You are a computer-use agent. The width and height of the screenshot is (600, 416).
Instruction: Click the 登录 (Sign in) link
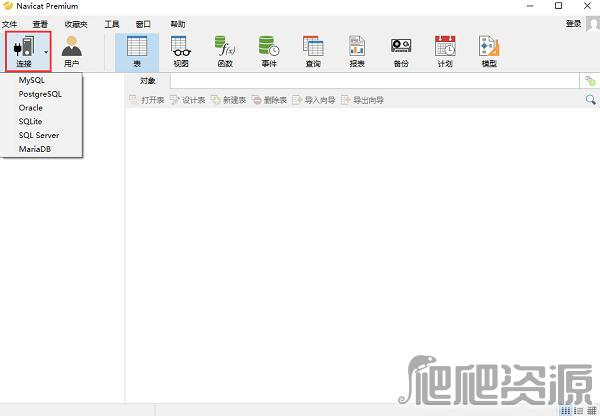573,23
